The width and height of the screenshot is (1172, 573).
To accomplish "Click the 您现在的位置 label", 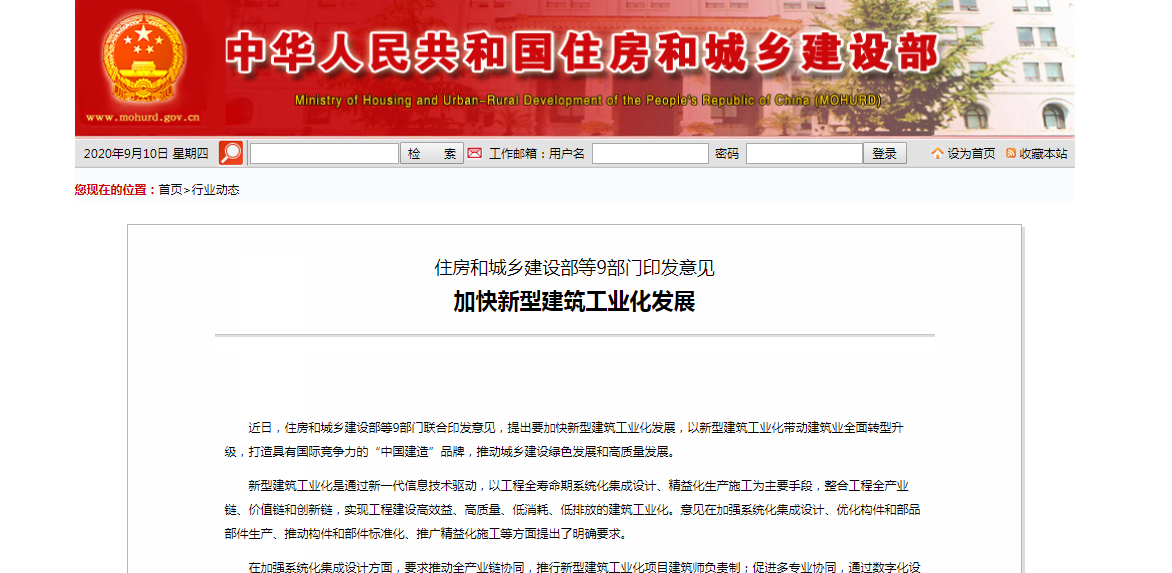I will [116, 190].
